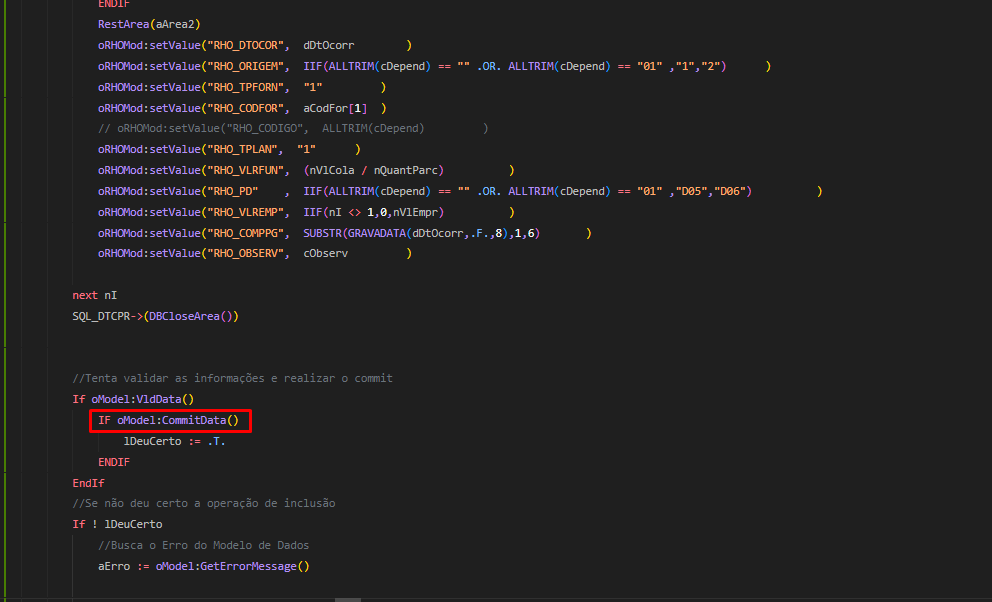Select the "RHO_DTOCOR" string literal

(x=245, y=46)
